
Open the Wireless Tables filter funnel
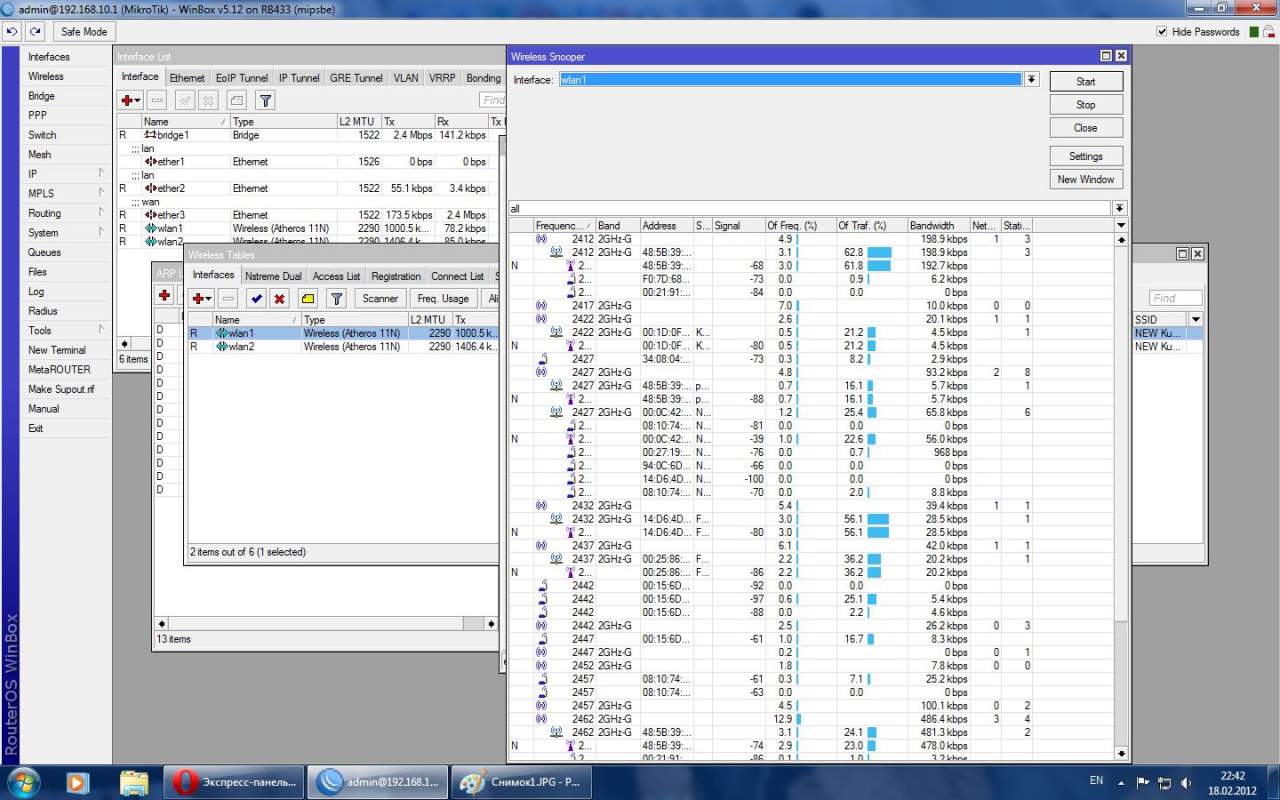pos(337,298)
